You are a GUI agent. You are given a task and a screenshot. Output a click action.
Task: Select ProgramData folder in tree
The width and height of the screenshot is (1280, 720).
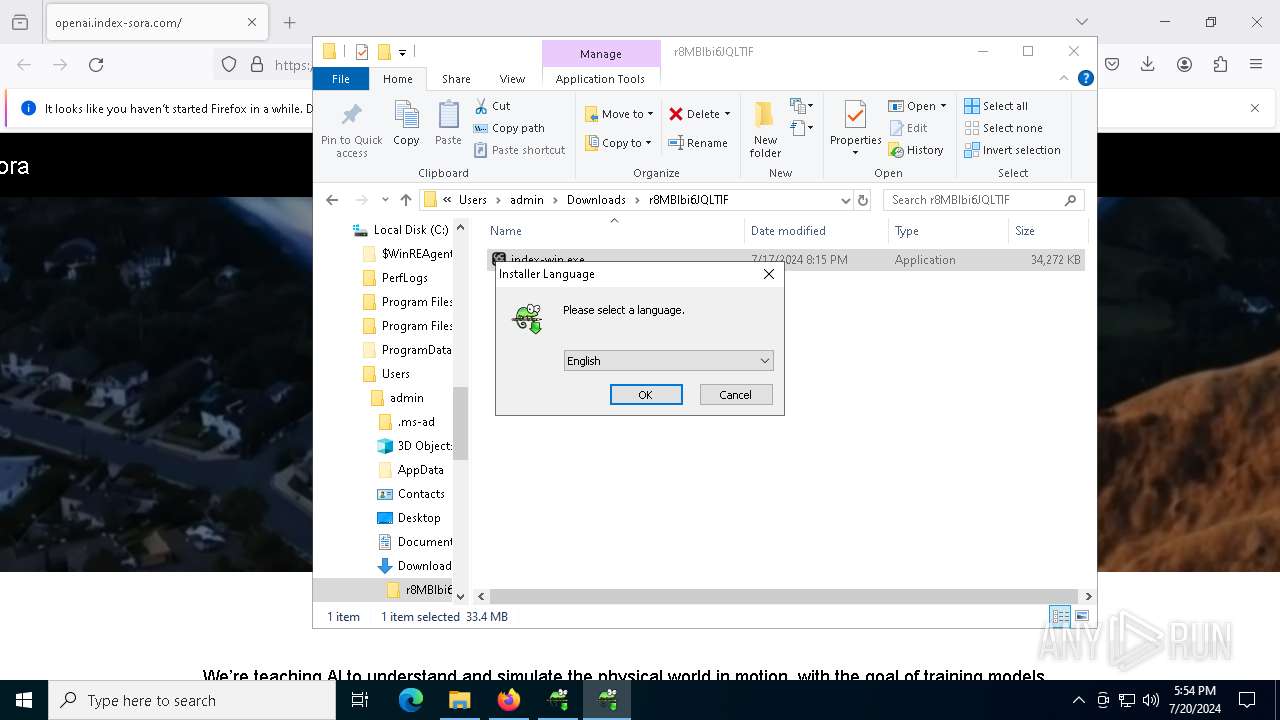tap(407, 350)
